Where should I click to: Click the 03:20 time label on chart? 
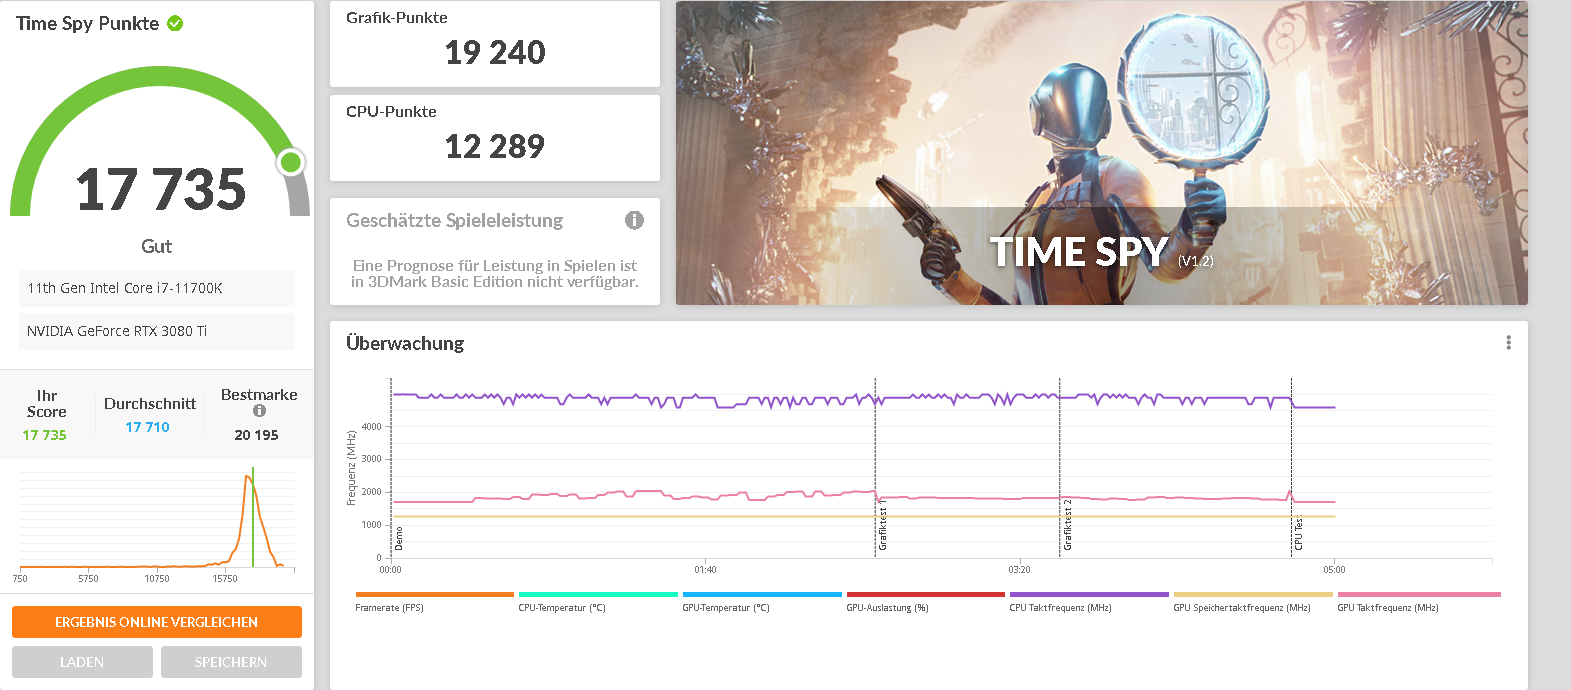(1019, 570)
